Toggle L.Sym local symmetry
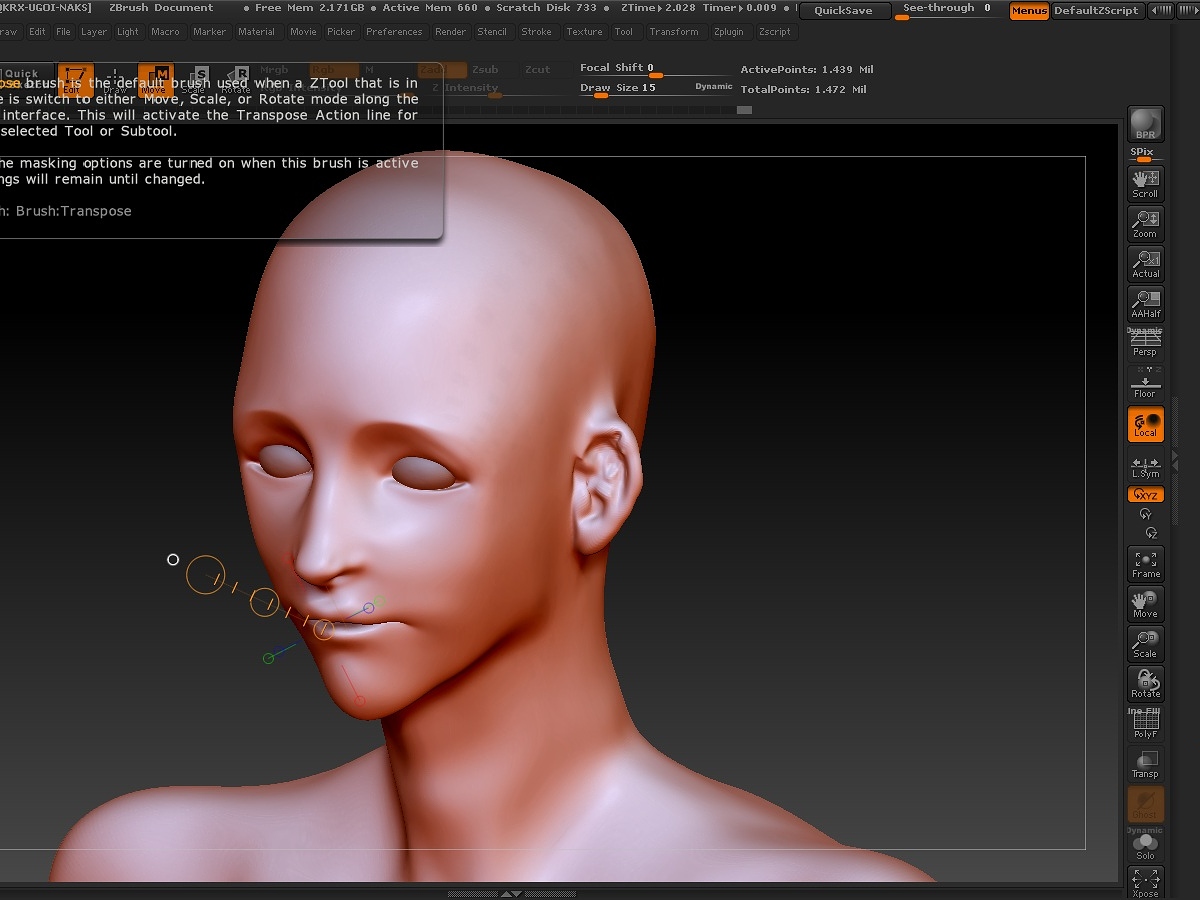Screen dimensions: 1200x900 coord(1145,465)
